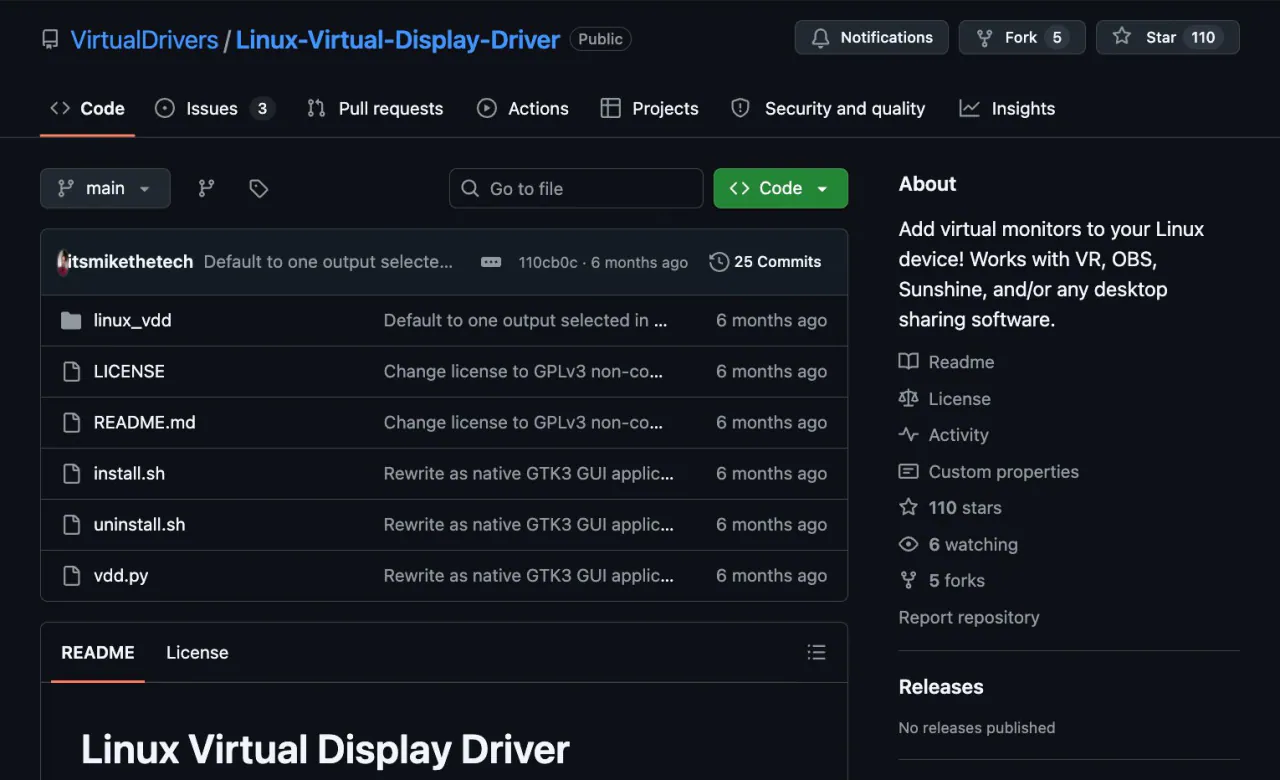Select the README tab in file panel

click(98, 652)
